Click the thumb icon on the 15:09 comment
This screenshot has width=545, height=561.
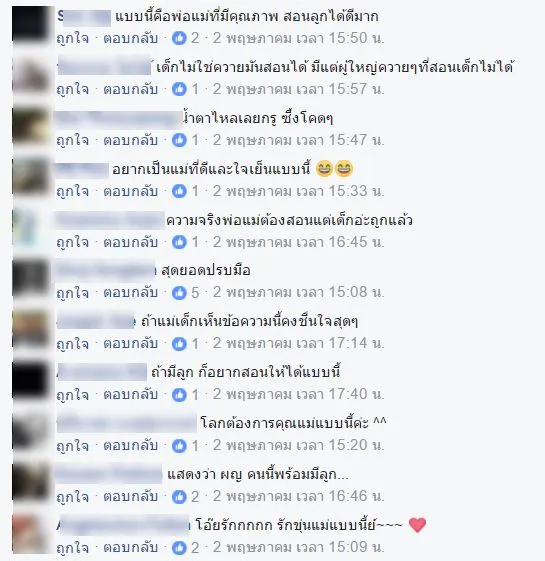[x=179, y=548]
